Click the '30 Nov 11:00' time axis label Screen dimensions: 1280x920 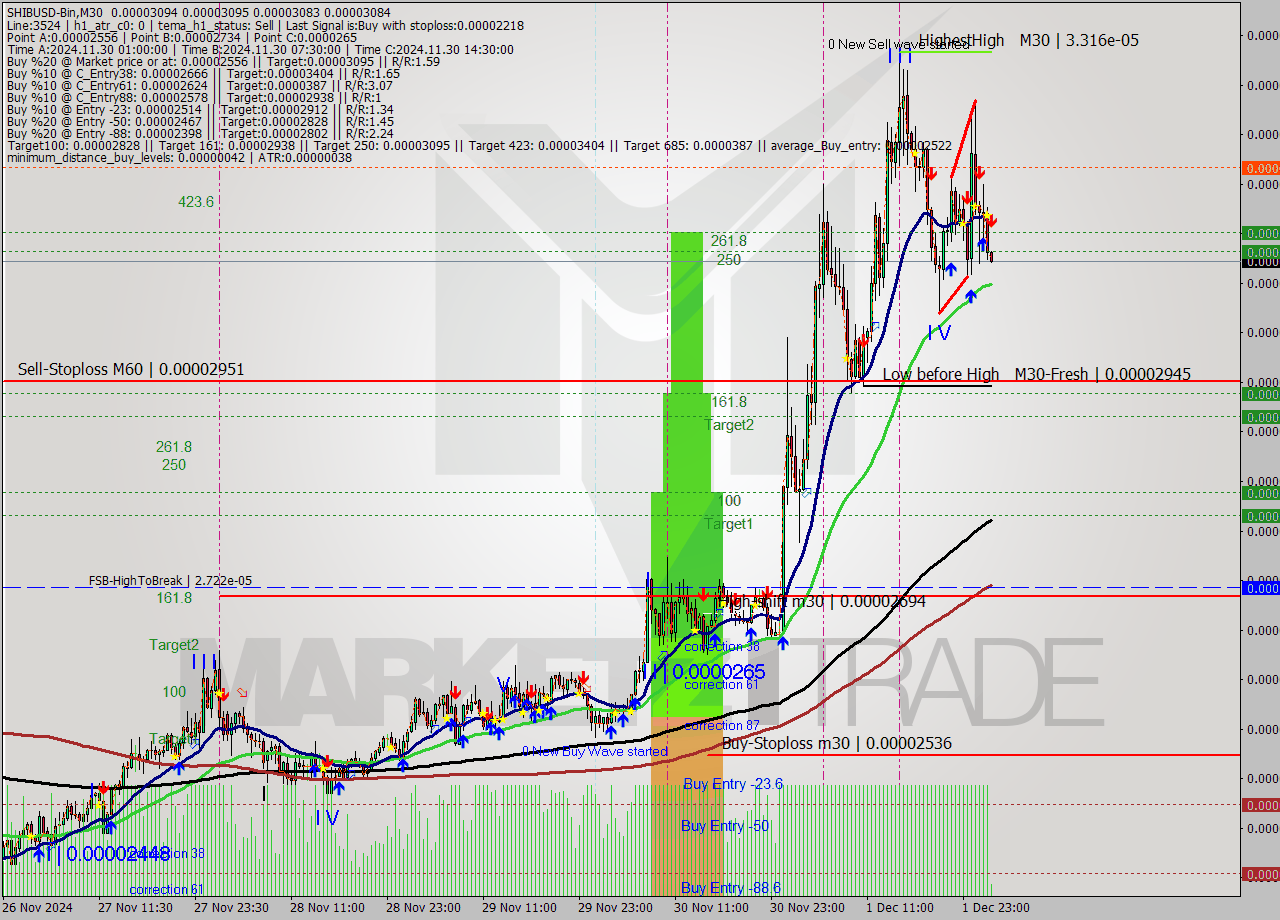pos(711,908)
